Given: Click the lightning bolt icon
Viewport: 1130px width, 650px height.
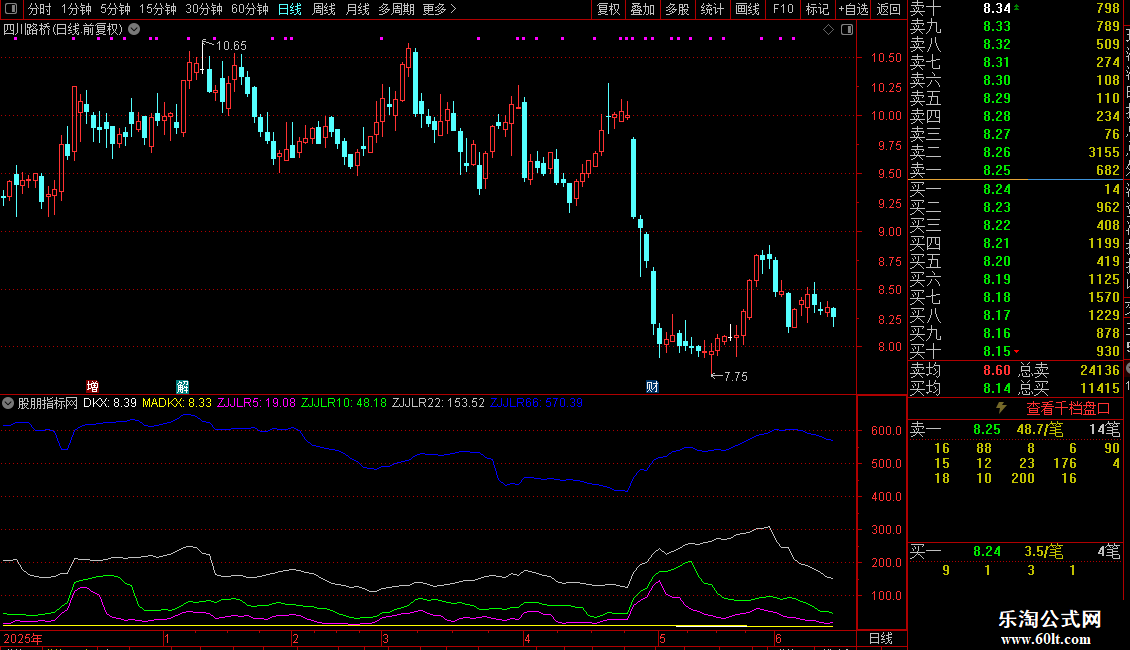Looking at the screenshot, I should (x=1001, y=408).
